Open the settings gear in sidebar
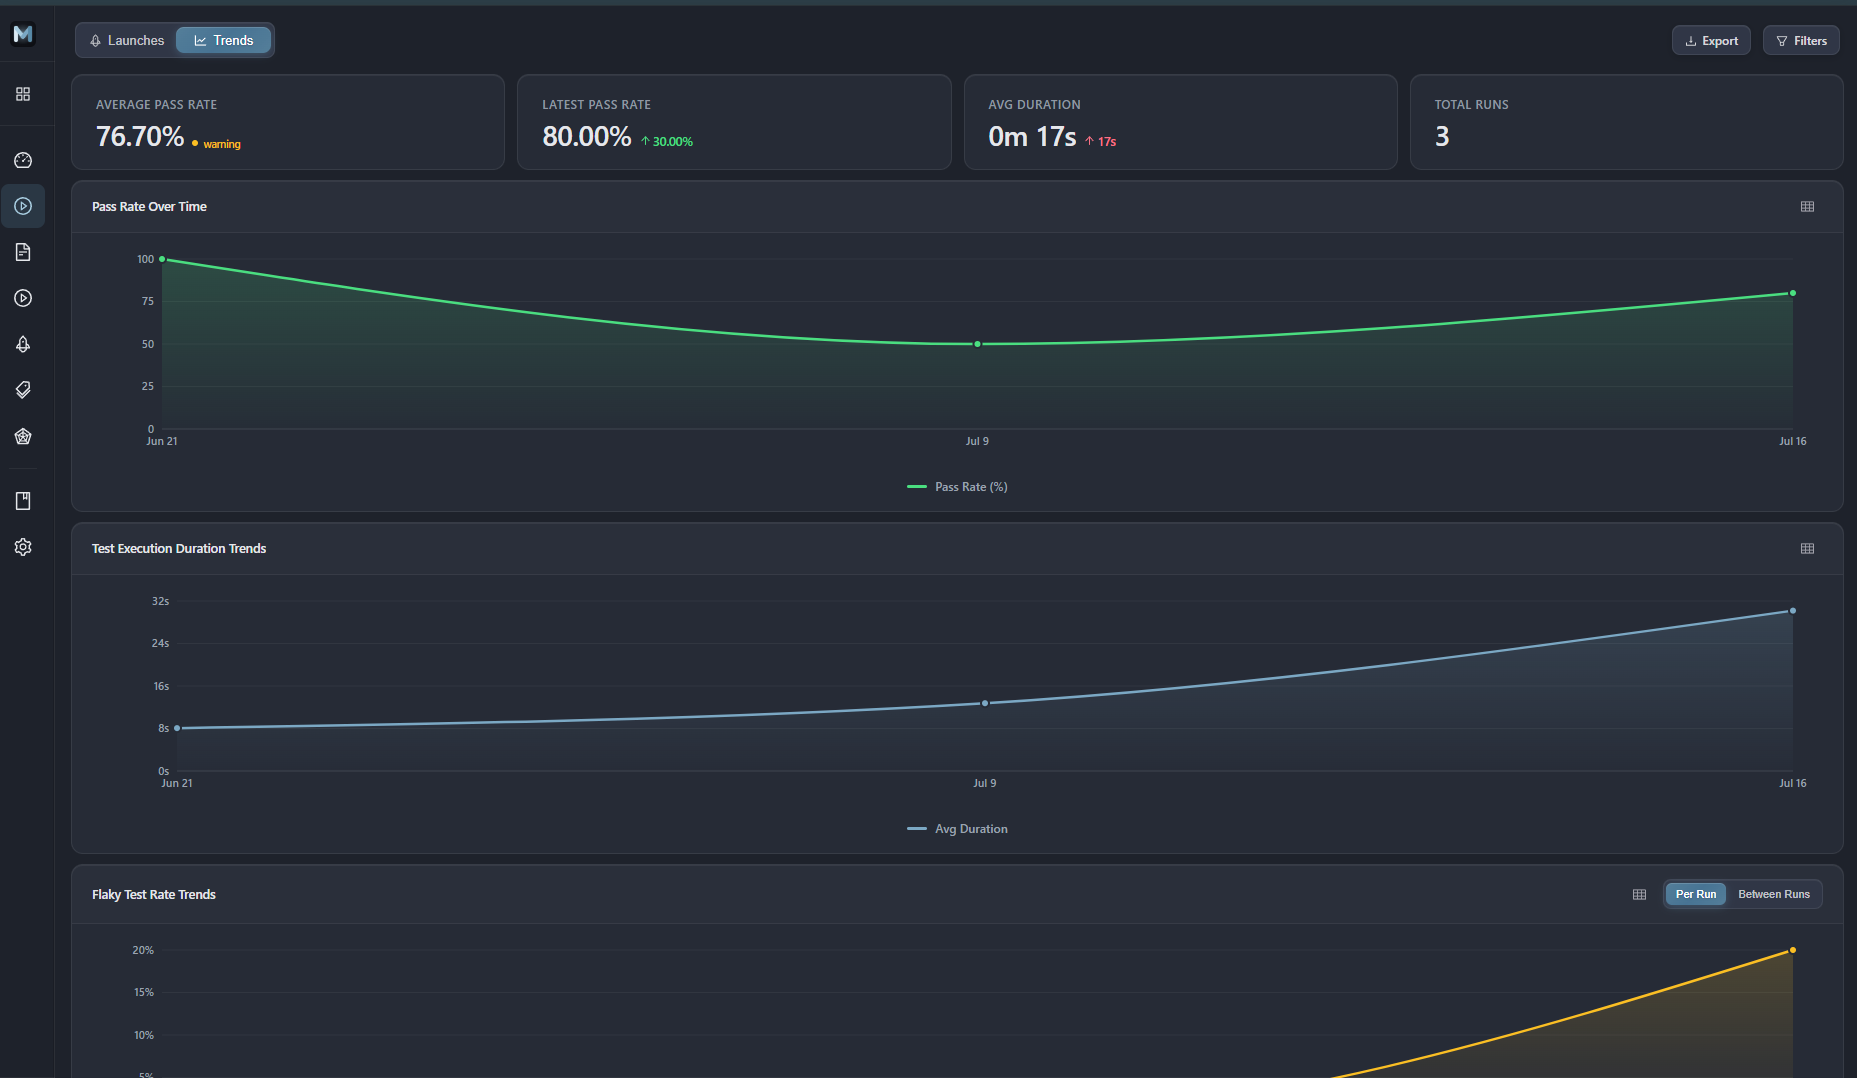Image resolution: width=1857 pixels, height=1078 pixels. (x=23, y=547)
